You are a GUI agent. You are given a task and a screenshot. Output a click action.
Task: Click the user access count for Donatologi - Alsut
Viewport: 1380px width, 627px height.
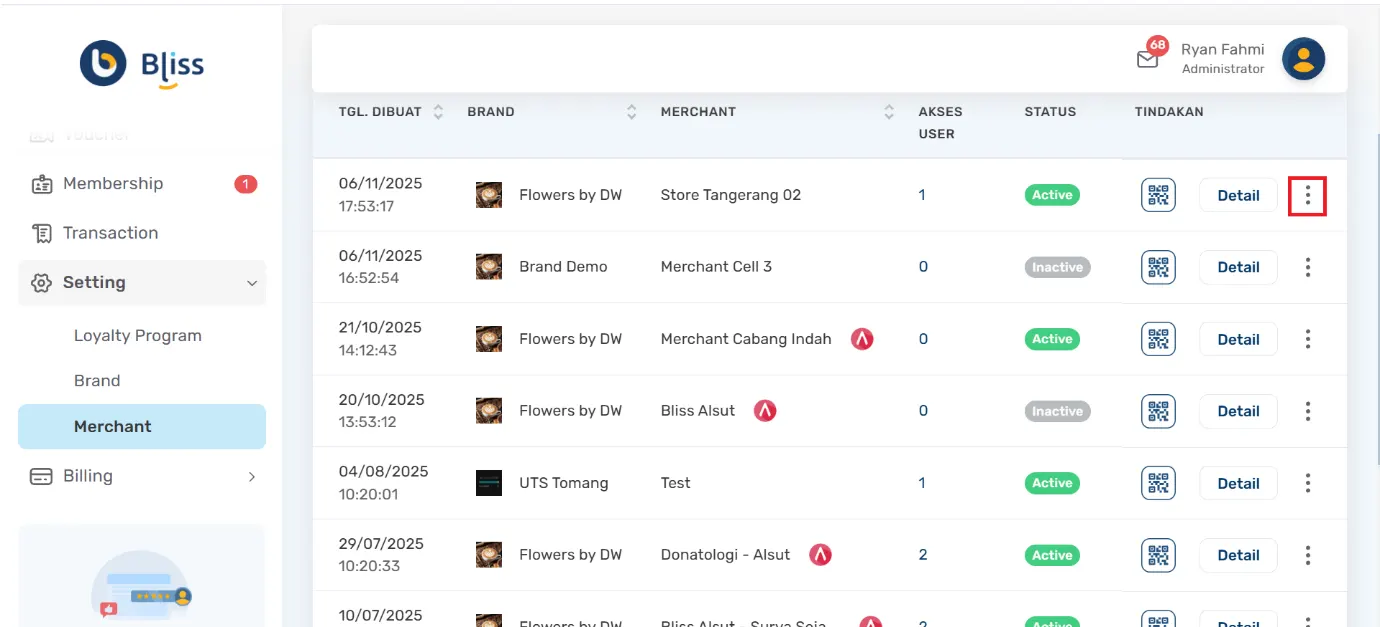(923, 555)
